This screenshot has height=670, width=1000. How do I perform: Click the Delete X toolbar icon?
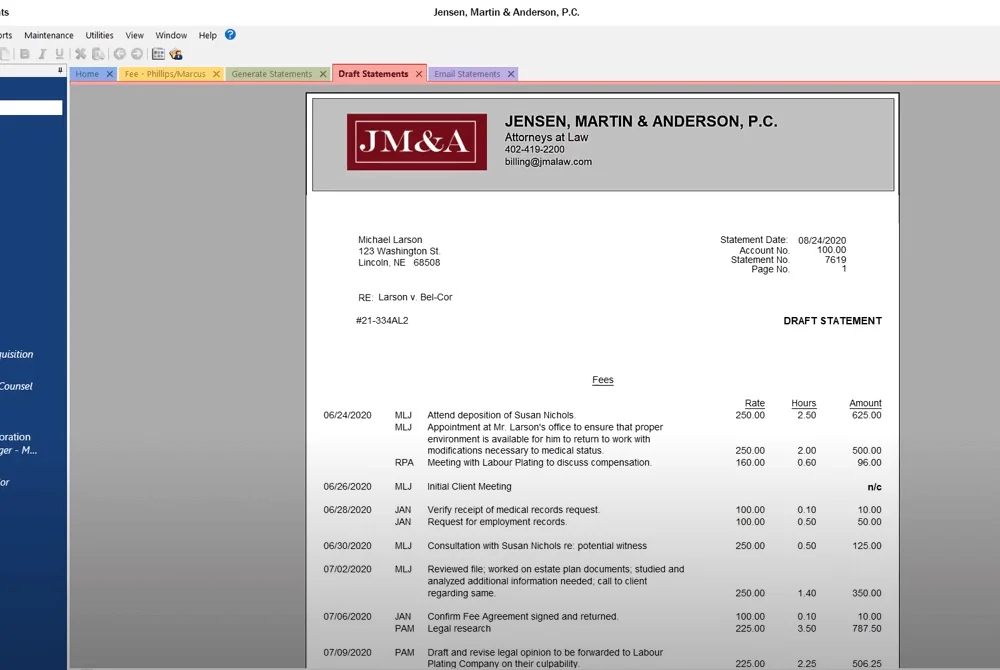[80, 54]
